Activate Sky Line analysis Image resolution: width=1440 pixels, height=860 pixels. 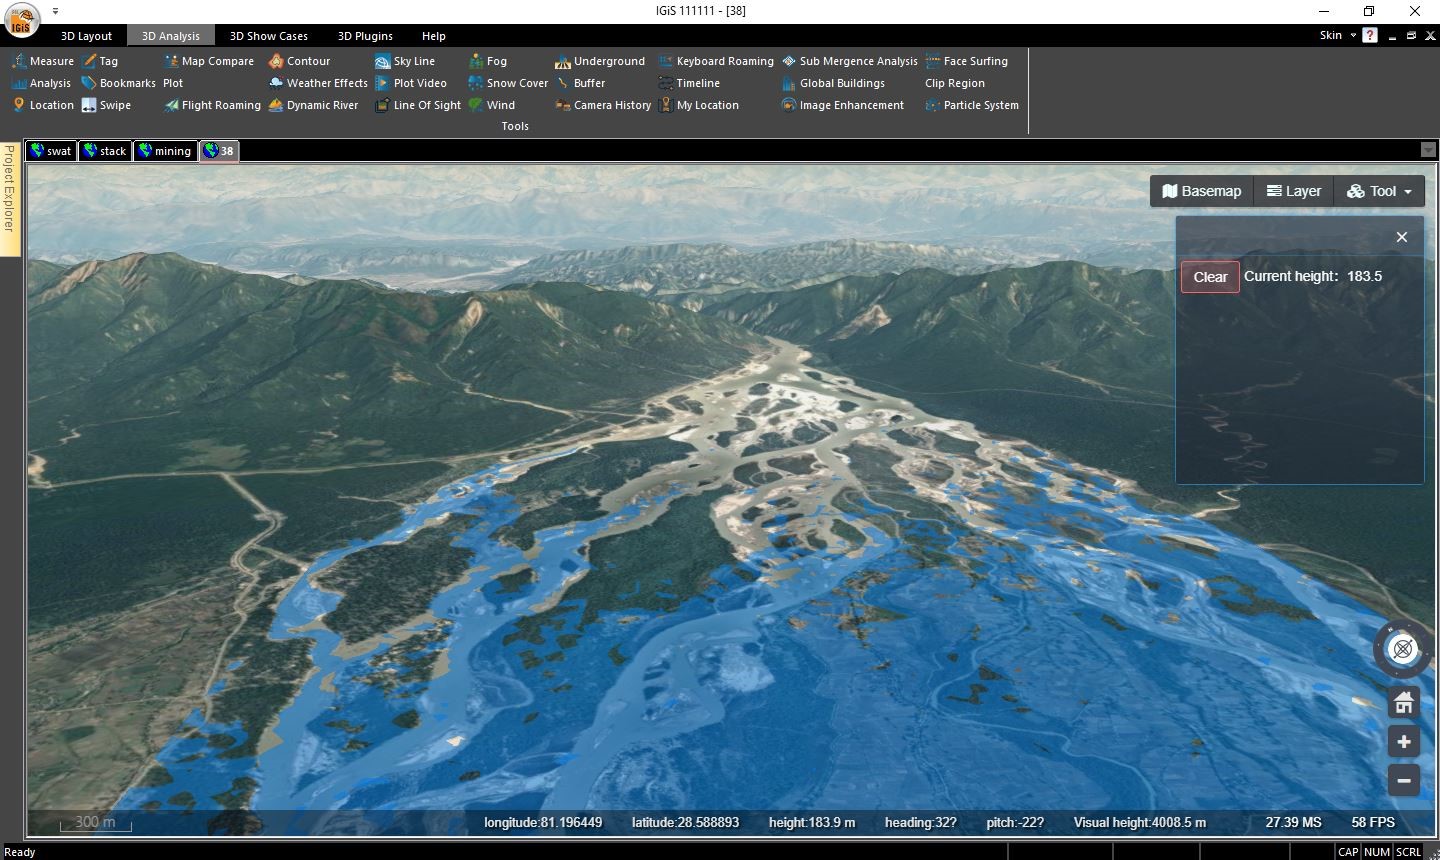(x=405, y=61)
